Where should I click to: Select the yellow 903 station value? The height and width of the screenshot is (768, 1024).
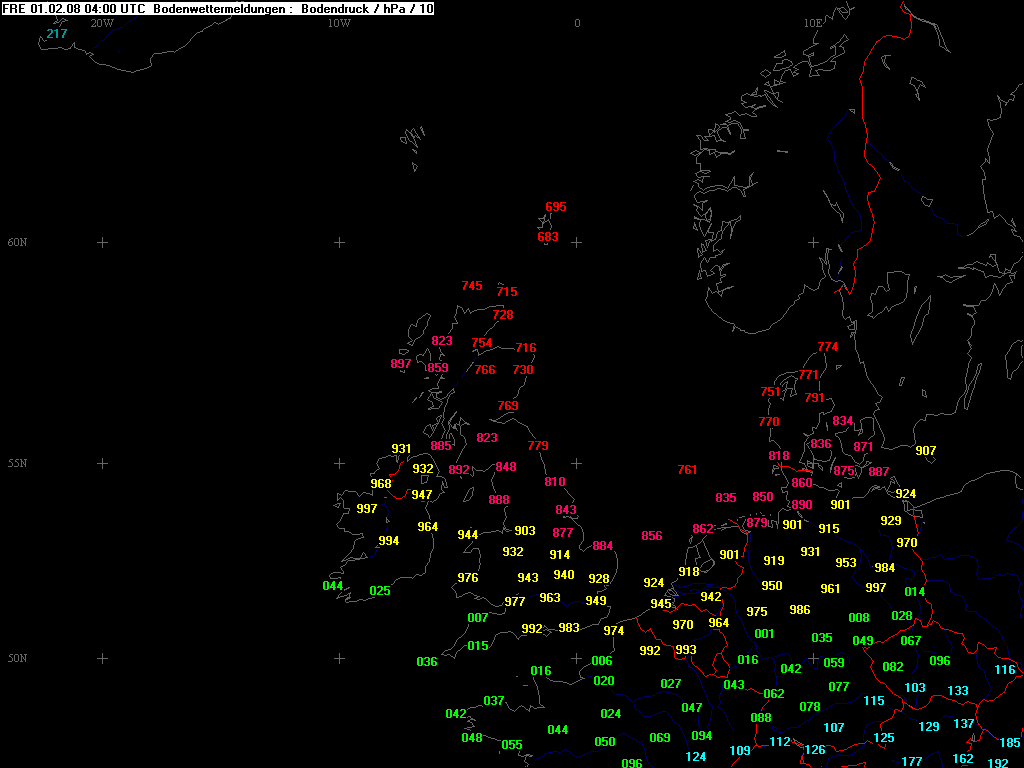coord(525,531)
